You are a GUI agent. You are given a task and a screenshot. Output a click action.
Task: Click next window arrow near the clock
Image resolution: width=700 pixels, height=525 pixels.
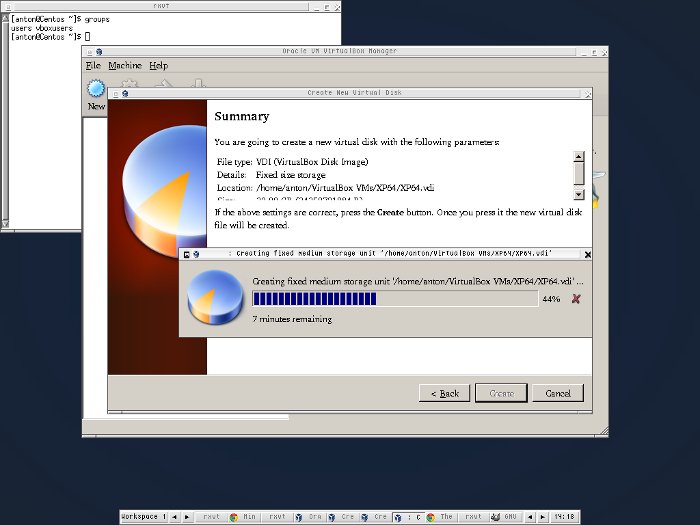(x=542, y=517)
